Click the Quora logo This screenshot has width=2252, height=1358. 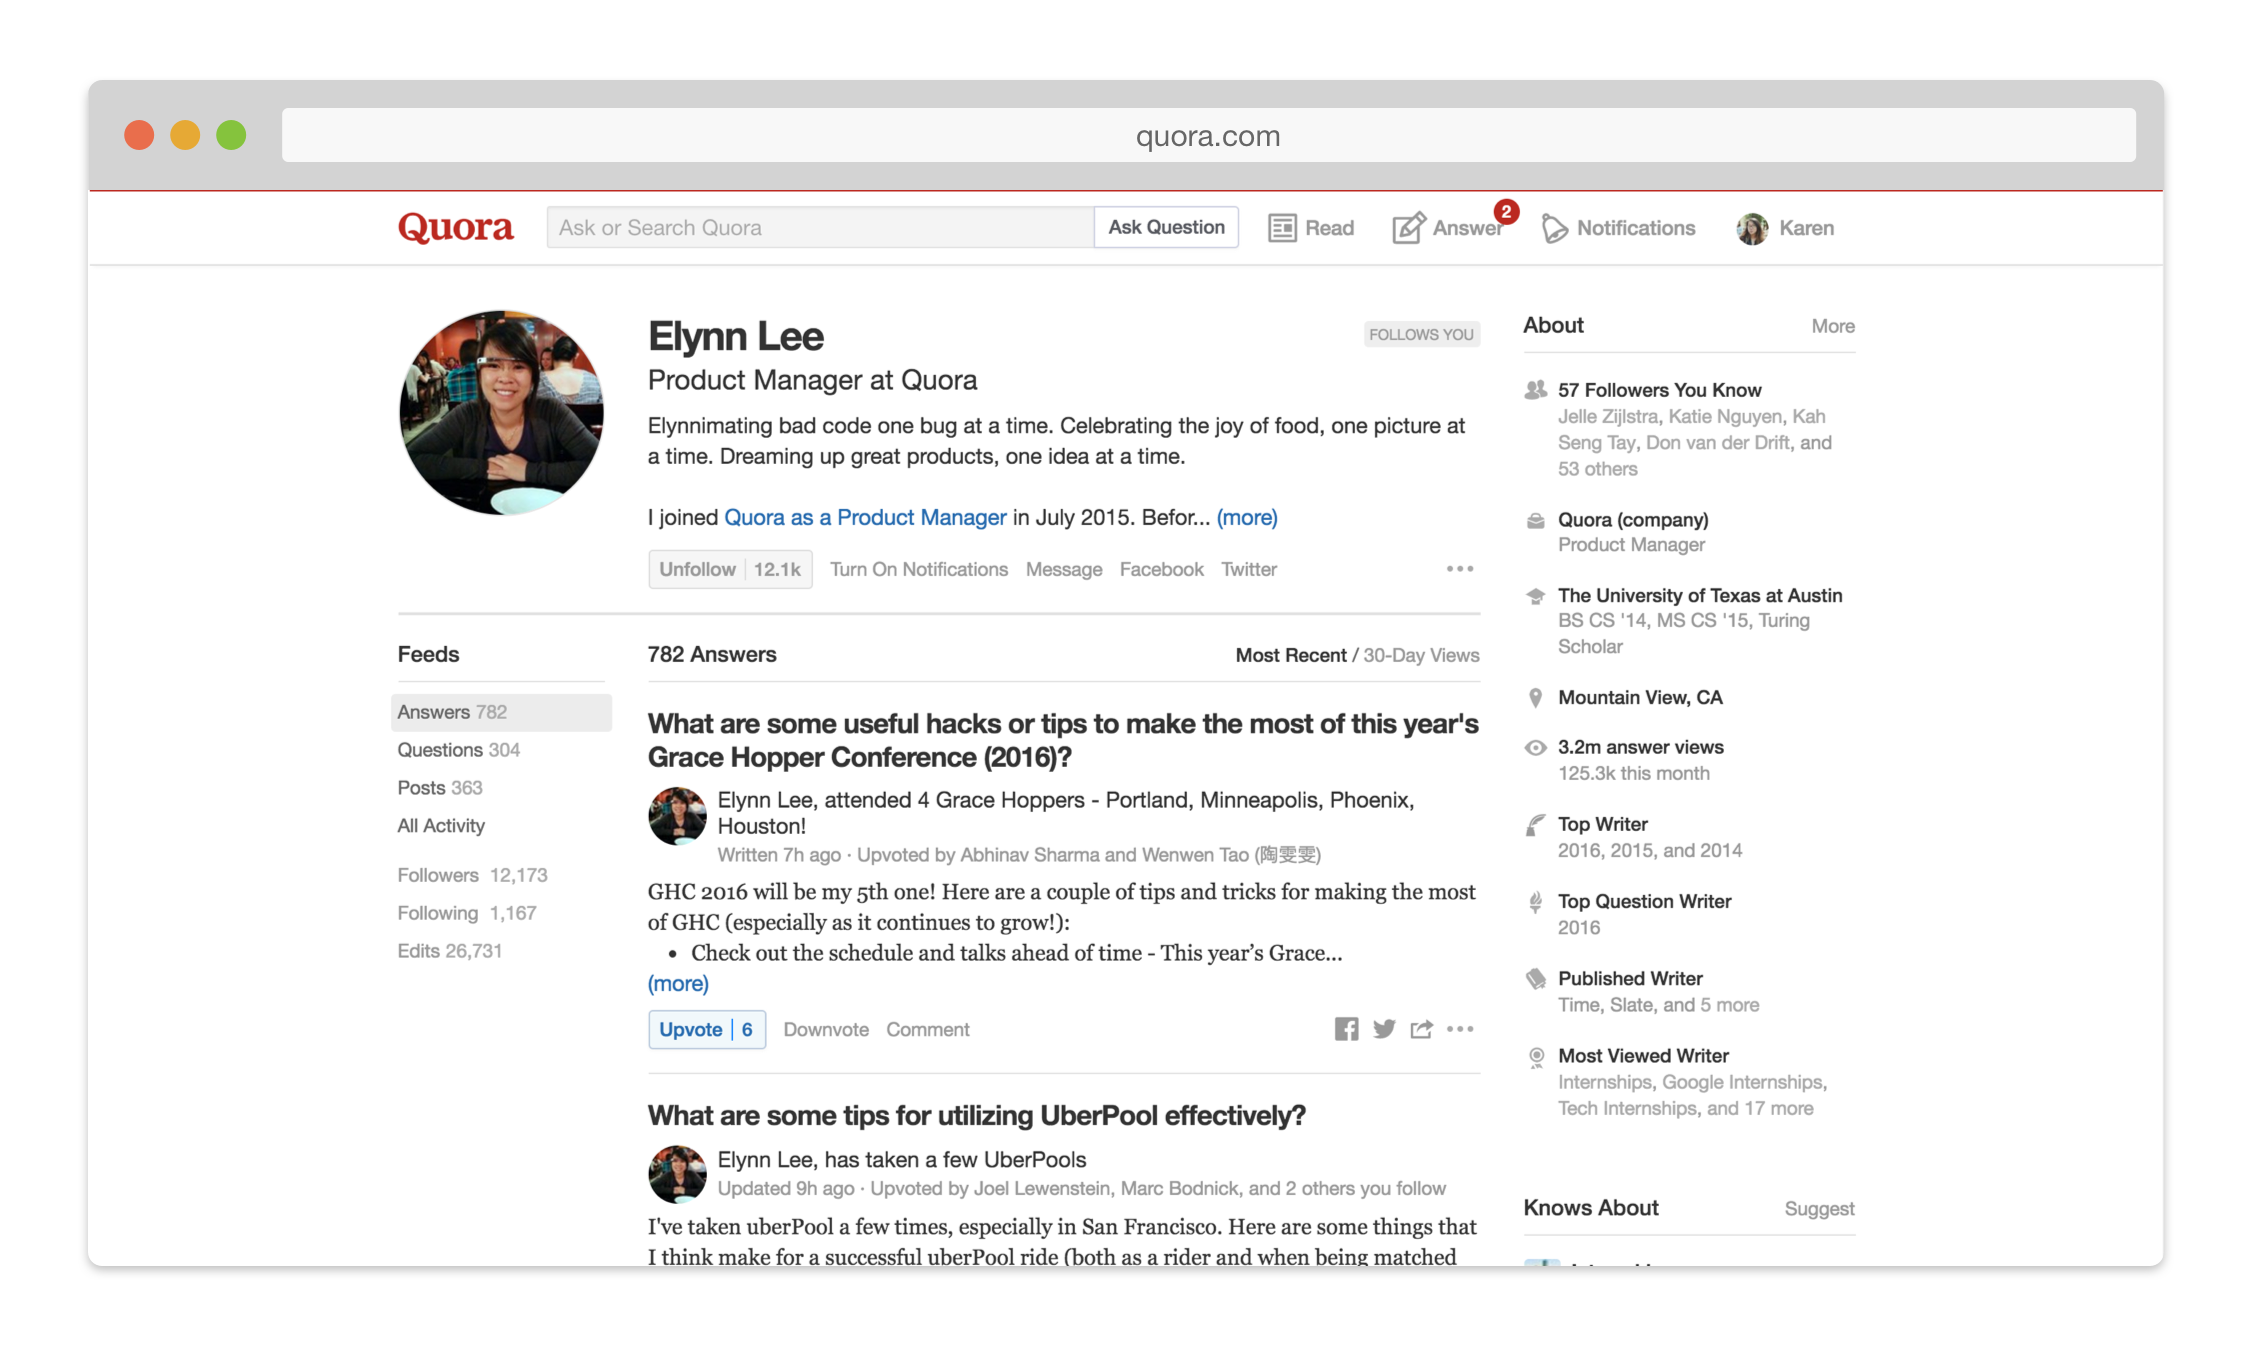(x=455, y=228)
